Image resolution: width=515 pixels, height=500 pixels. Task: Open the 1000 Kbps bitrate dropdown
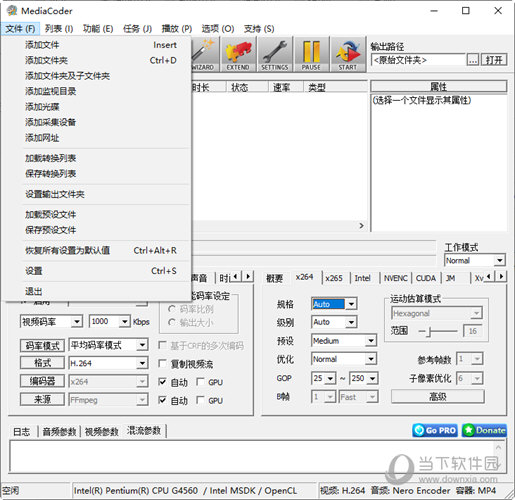click(x=124, y=322)
